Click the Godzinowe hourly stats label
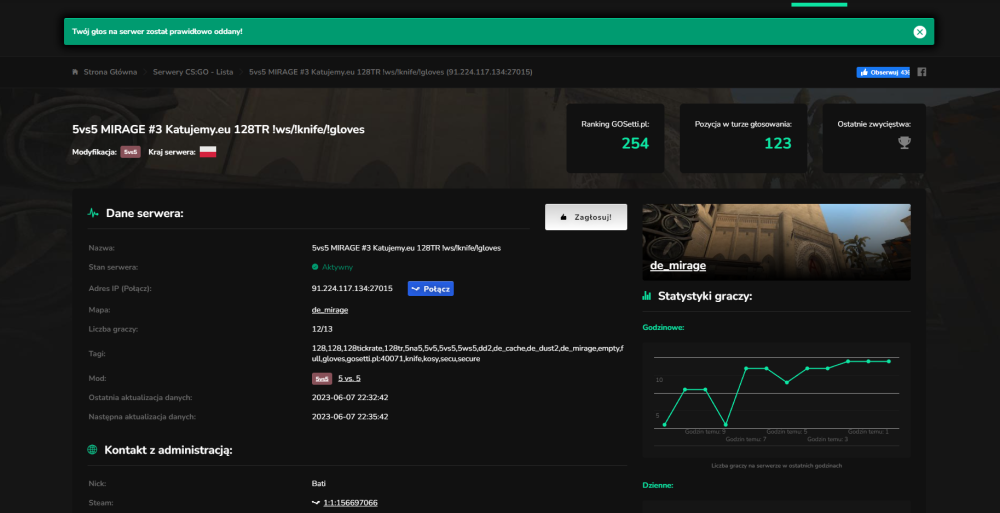This screenshot has width=1000, height=513. [x=663, y=327]
